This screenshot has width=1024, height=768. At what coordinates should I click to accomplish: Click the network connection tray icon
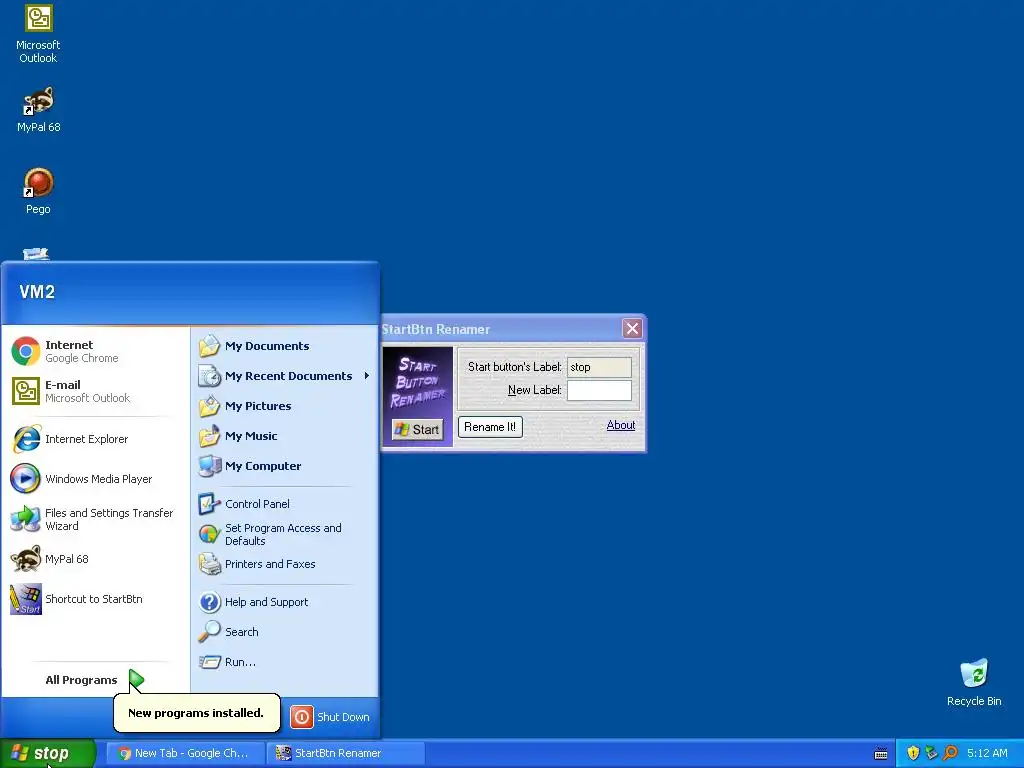931,753
